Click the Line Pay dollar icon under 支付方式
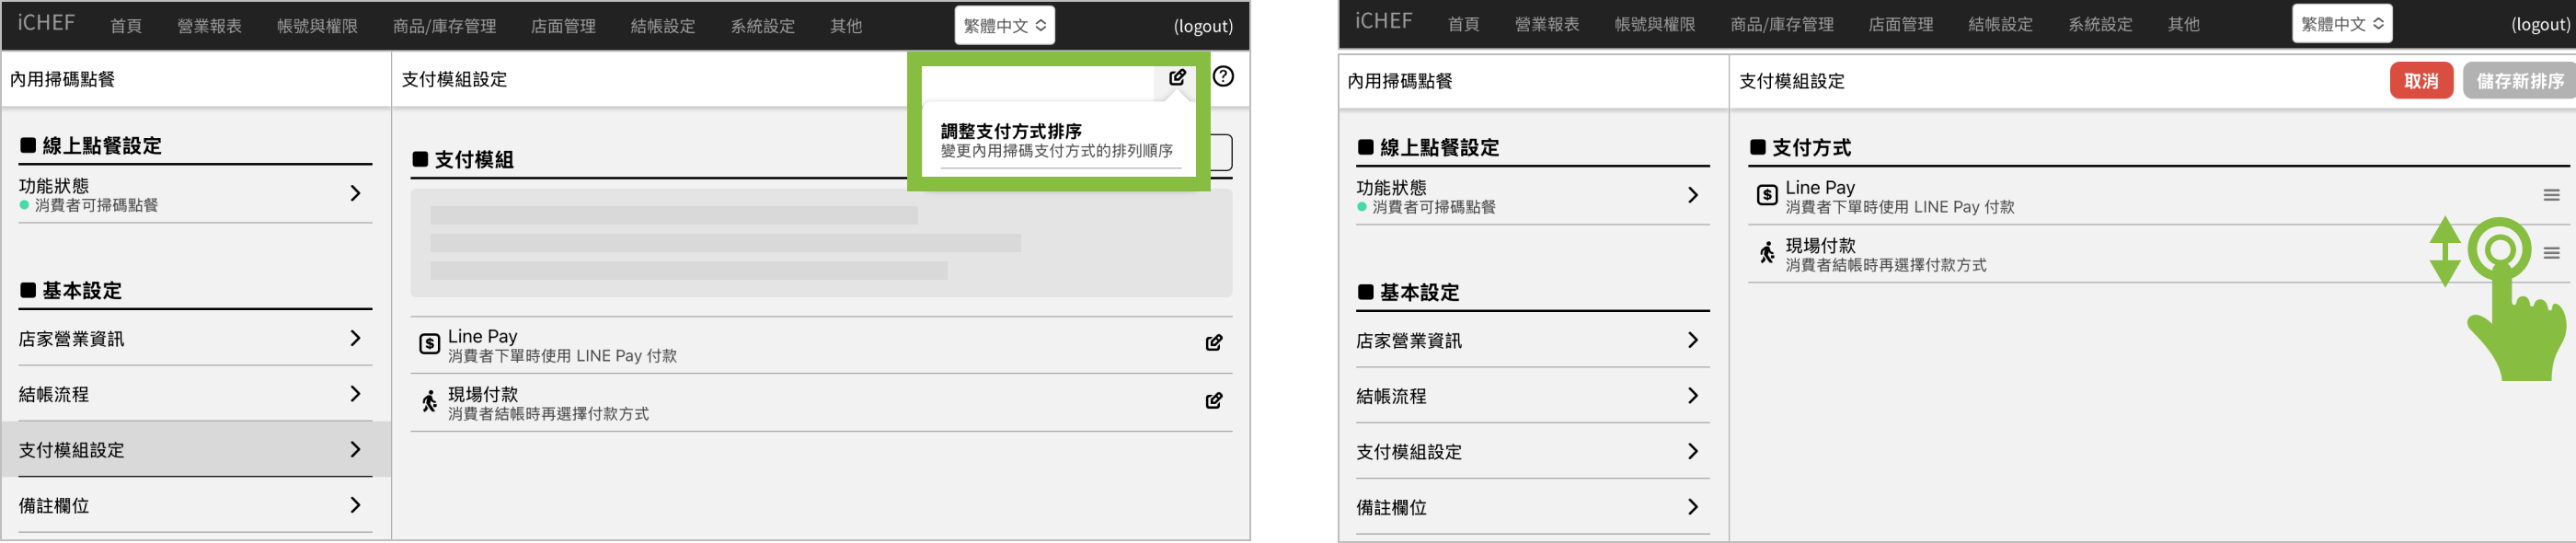 point(1767,196)
